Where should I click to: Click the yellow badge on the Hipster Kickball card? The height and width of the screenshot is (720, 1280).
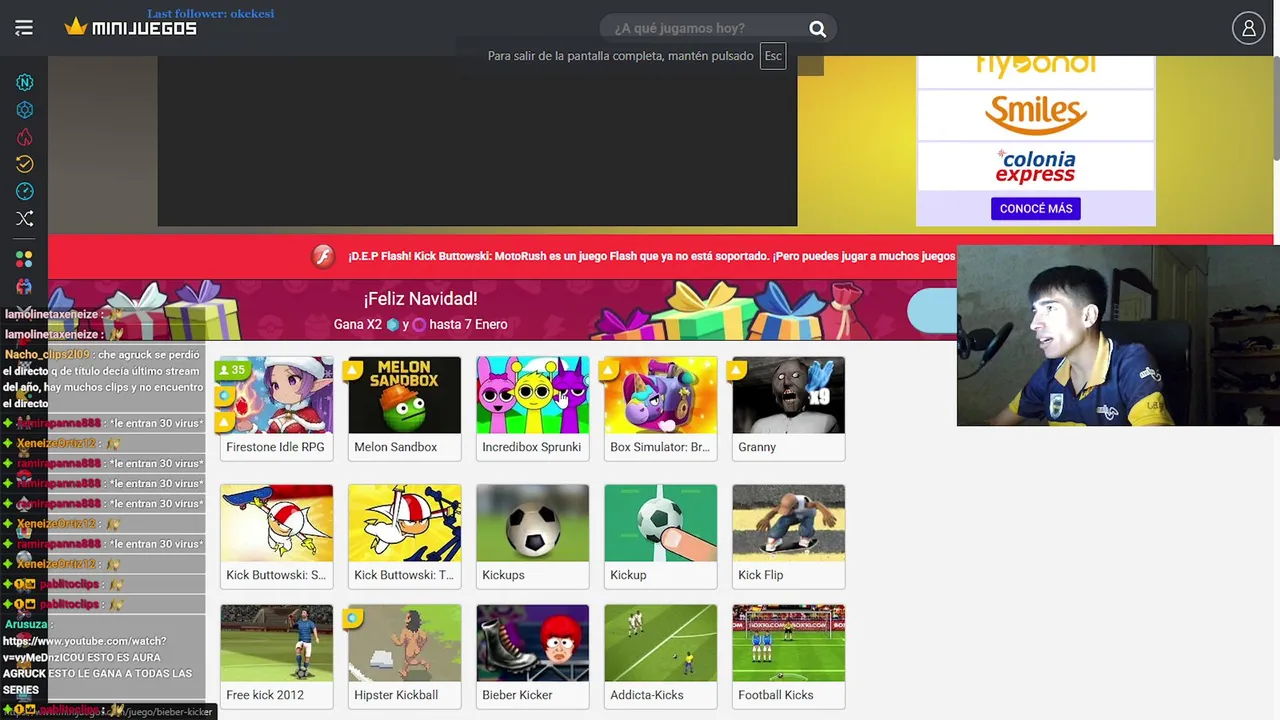[352, 619]
